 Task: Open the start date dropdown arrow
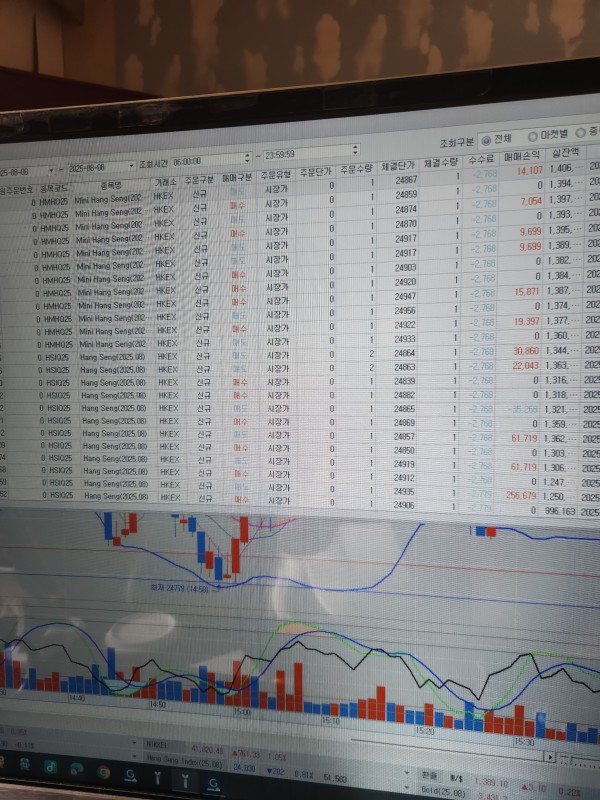[x=51, y=170]
